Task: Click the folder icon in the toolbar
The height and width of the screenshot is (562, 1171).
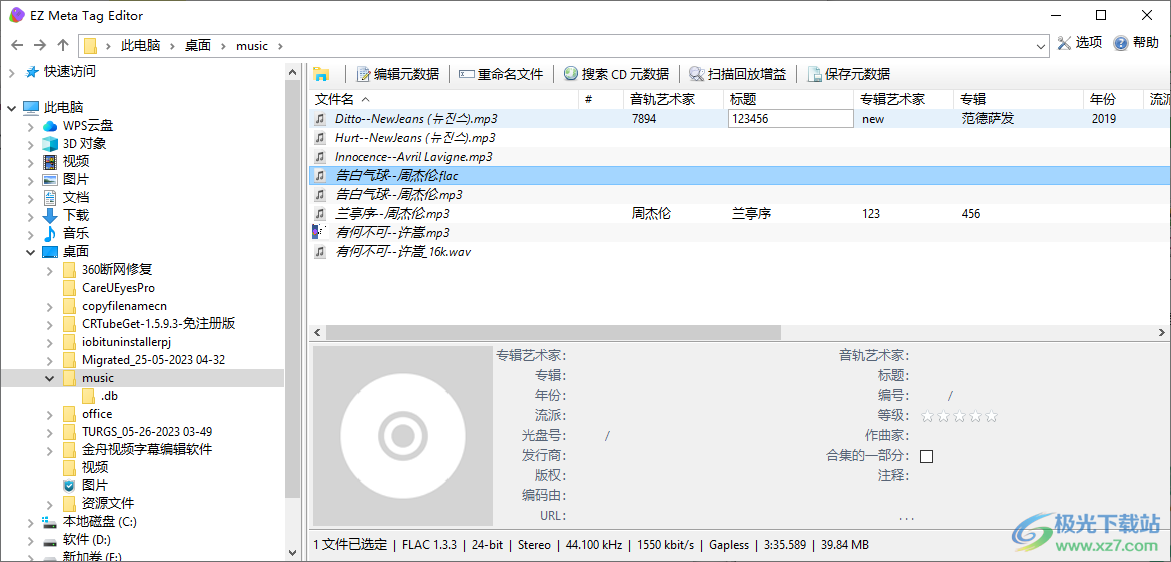Action: coord(321,74)
